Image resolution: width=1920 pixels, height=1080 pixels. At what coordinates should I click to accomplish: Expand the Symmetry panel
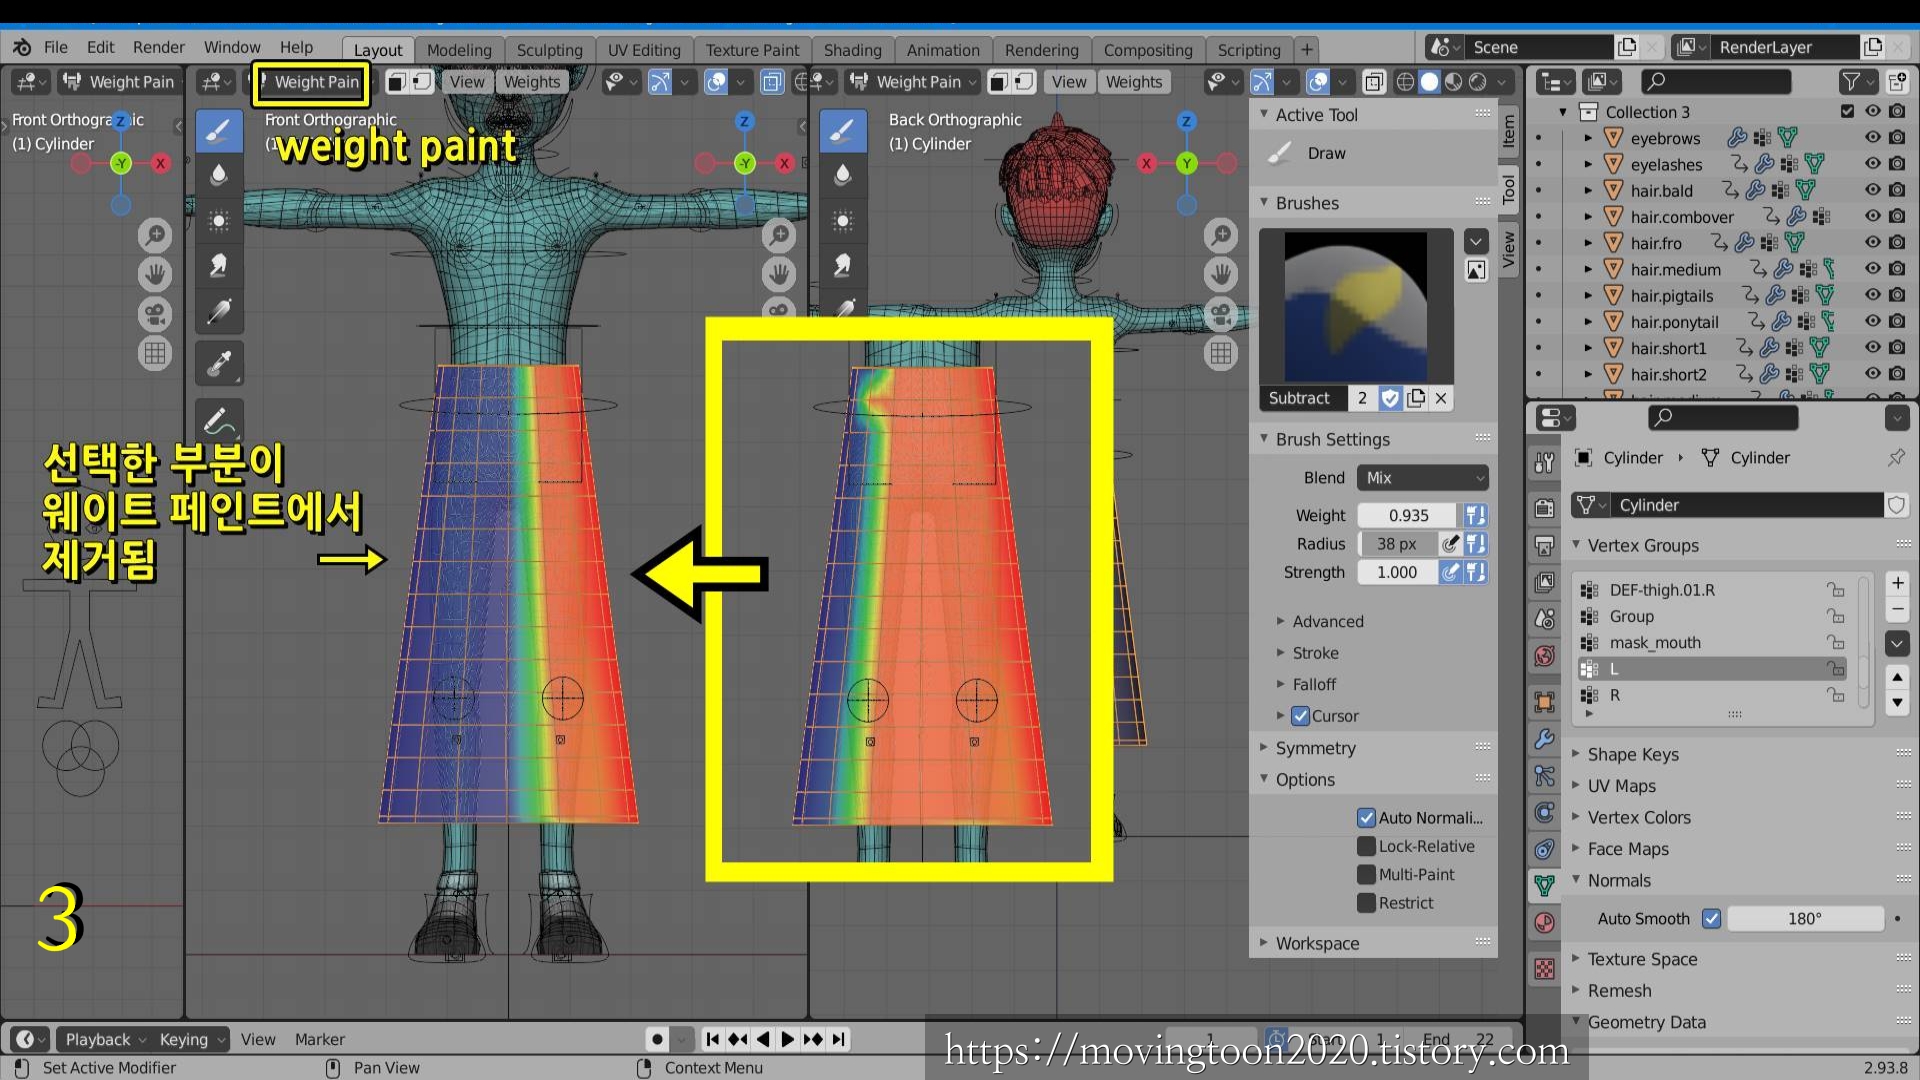(x=1315, y=748)
